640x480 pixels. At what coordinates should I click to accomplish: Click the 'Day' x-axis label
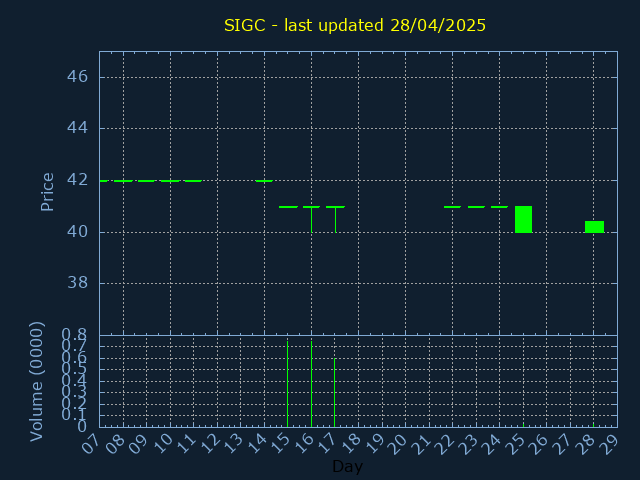pyautogui.click(x=347, y=466)
